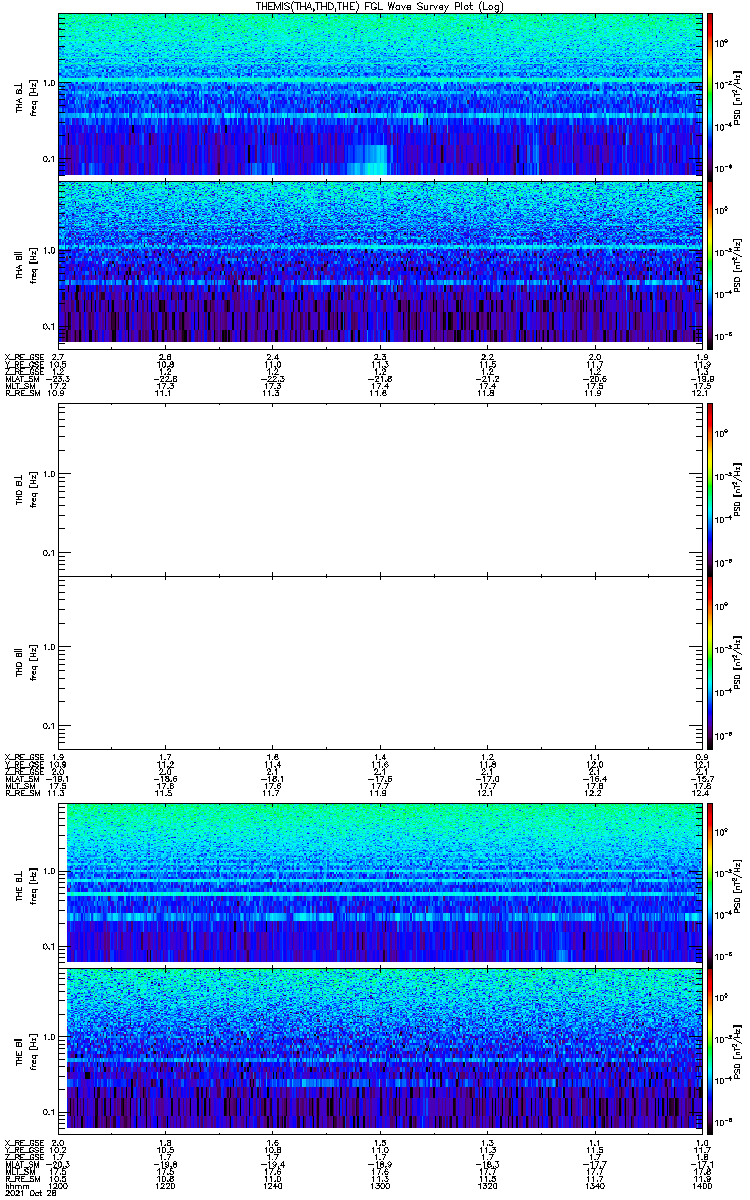Click the MLAT_SM value -19.1 under the THD panels
Viewport: 750px width, 1200px height.
(59, 779)
